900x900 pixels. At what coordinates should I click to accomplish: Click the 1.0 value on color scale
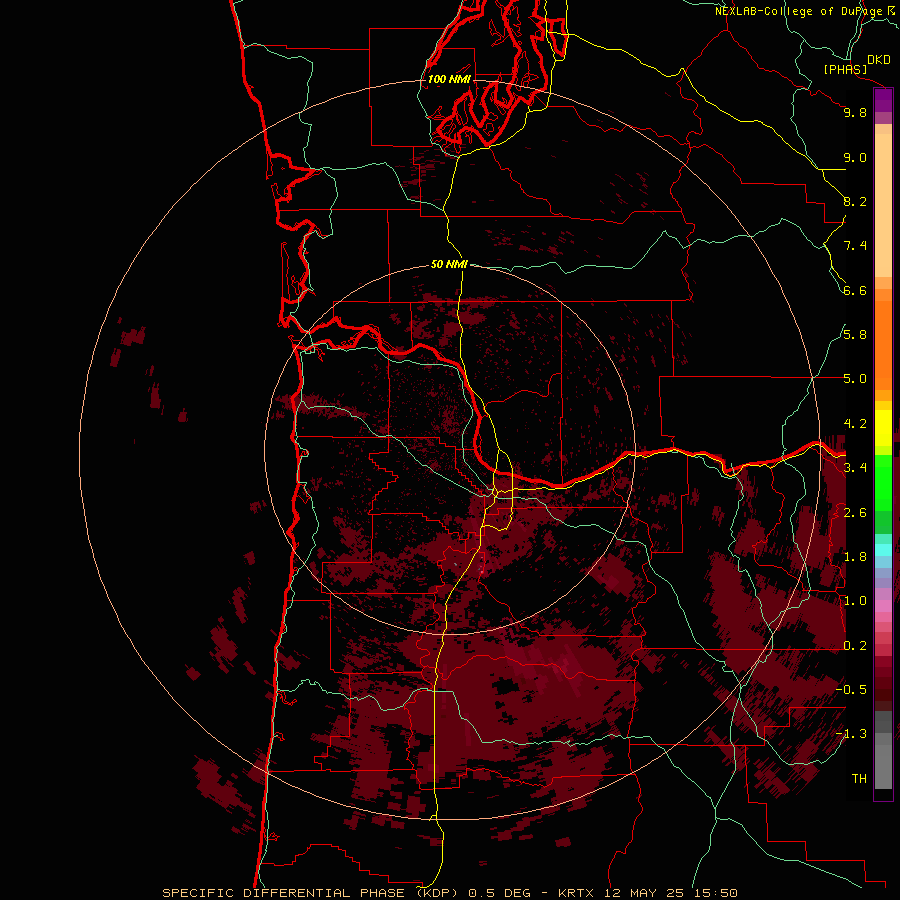pos(855,601)
